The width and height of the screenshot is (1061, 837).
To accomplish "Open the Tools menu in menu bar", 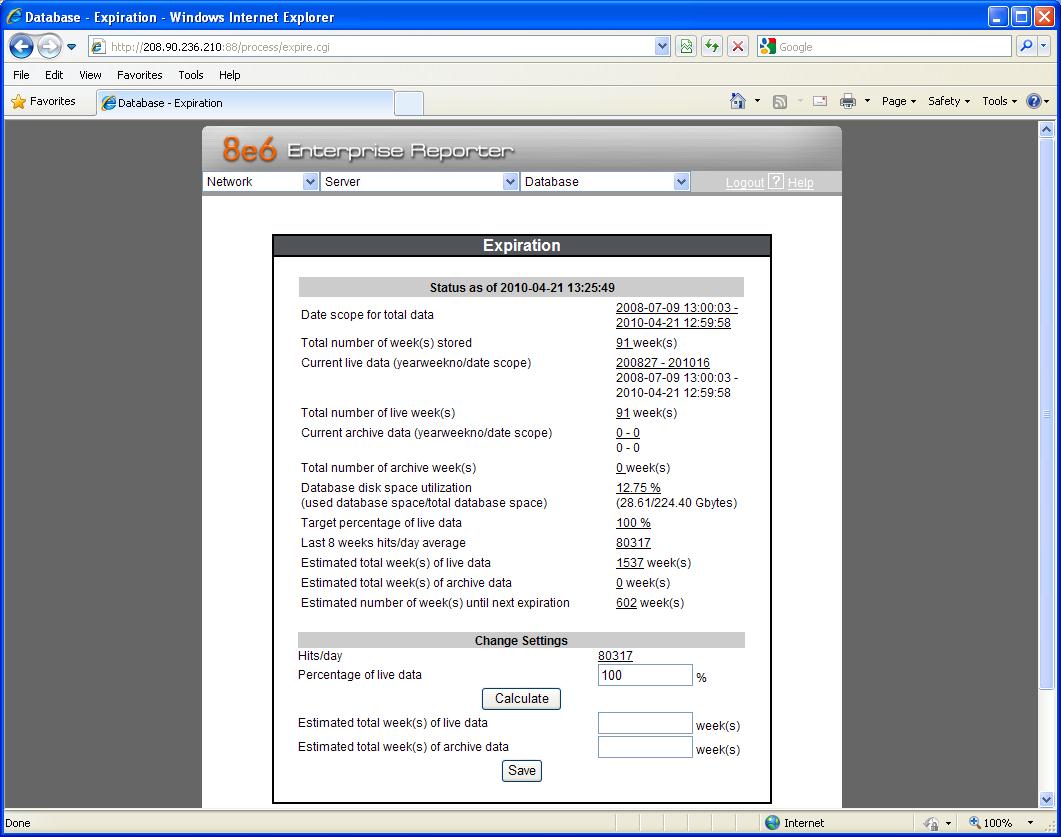I will click(190, 75).
